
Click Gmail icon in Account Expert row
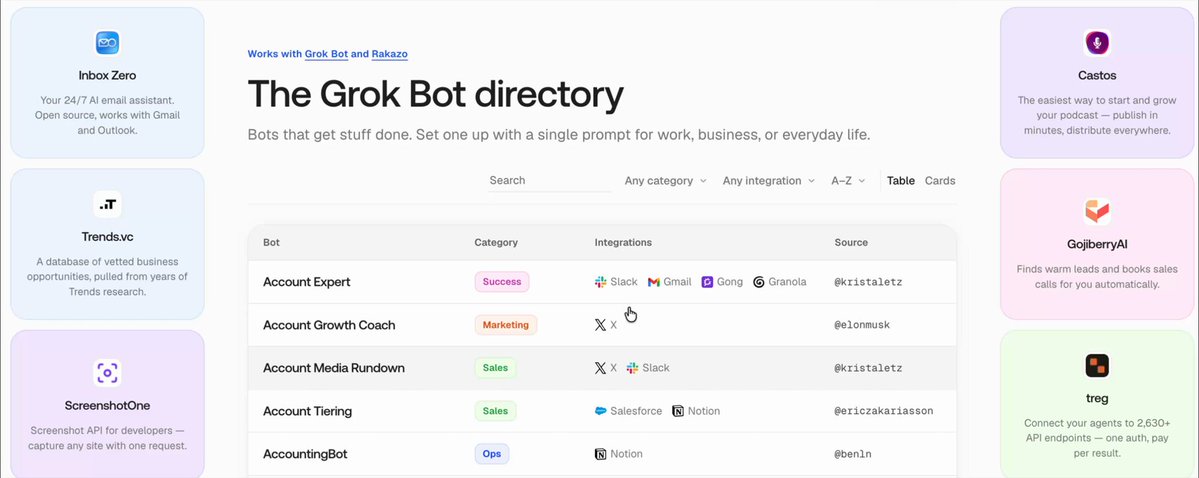tap(654, 281)
